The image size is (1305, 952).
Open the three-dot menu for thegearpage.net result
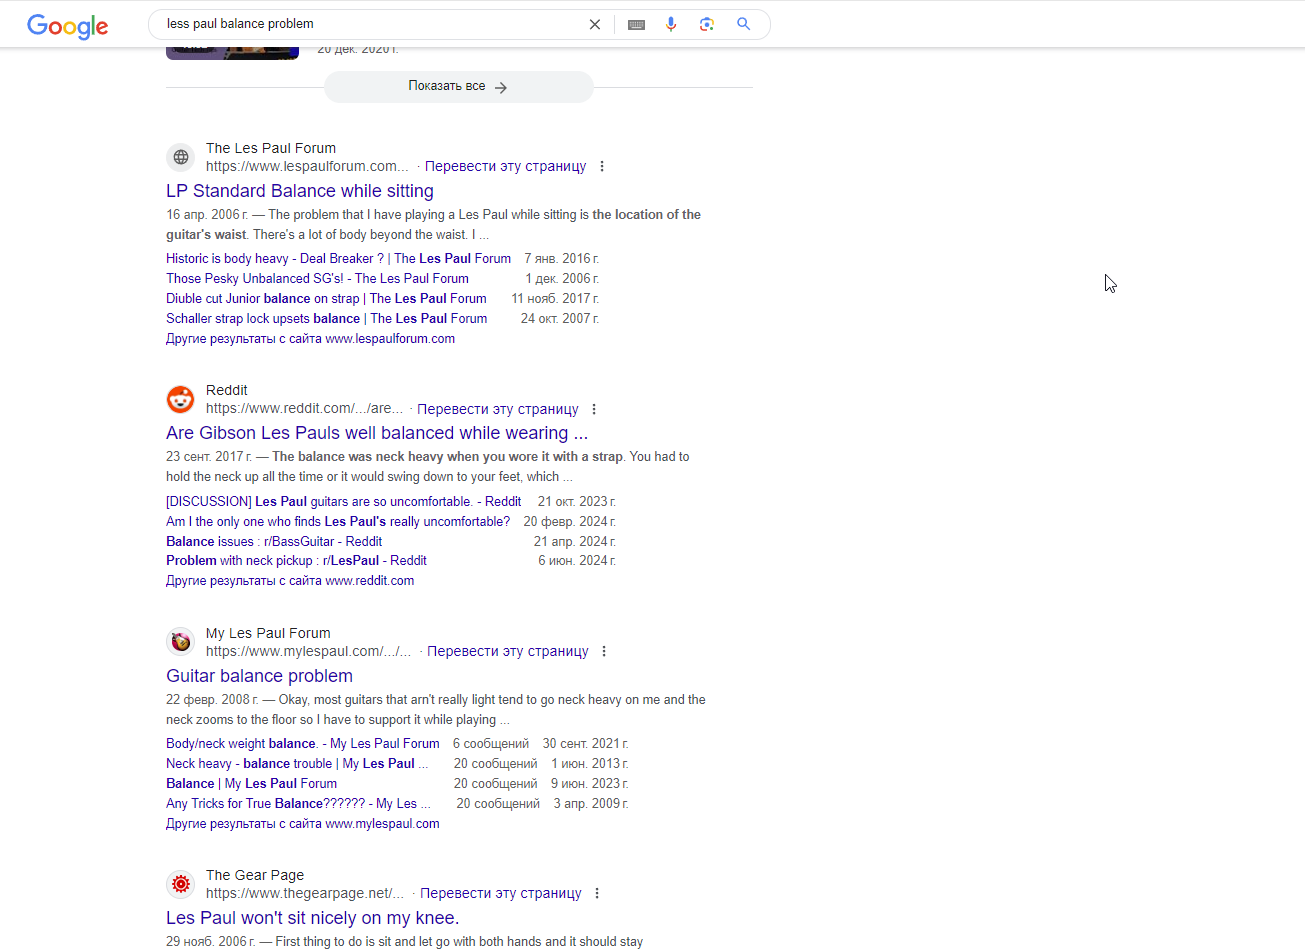pyautogui.click(x=597, y=893)
